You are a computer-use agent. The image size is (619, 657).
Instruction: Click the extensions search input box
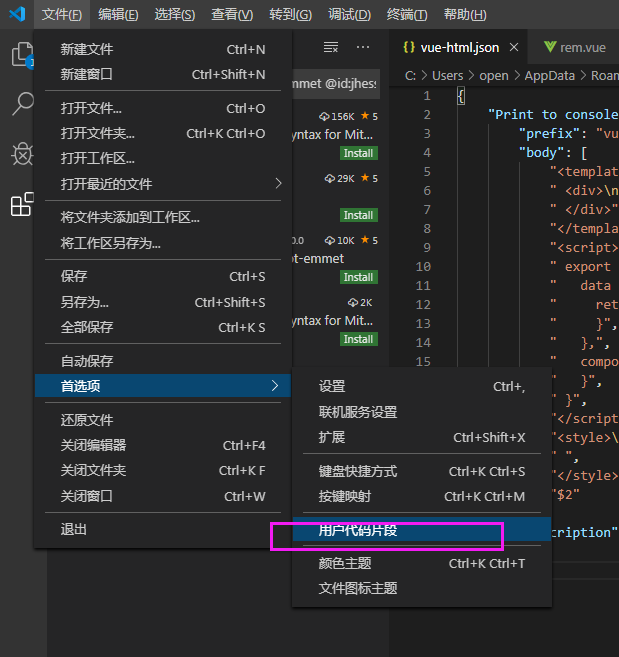point(335,85)
